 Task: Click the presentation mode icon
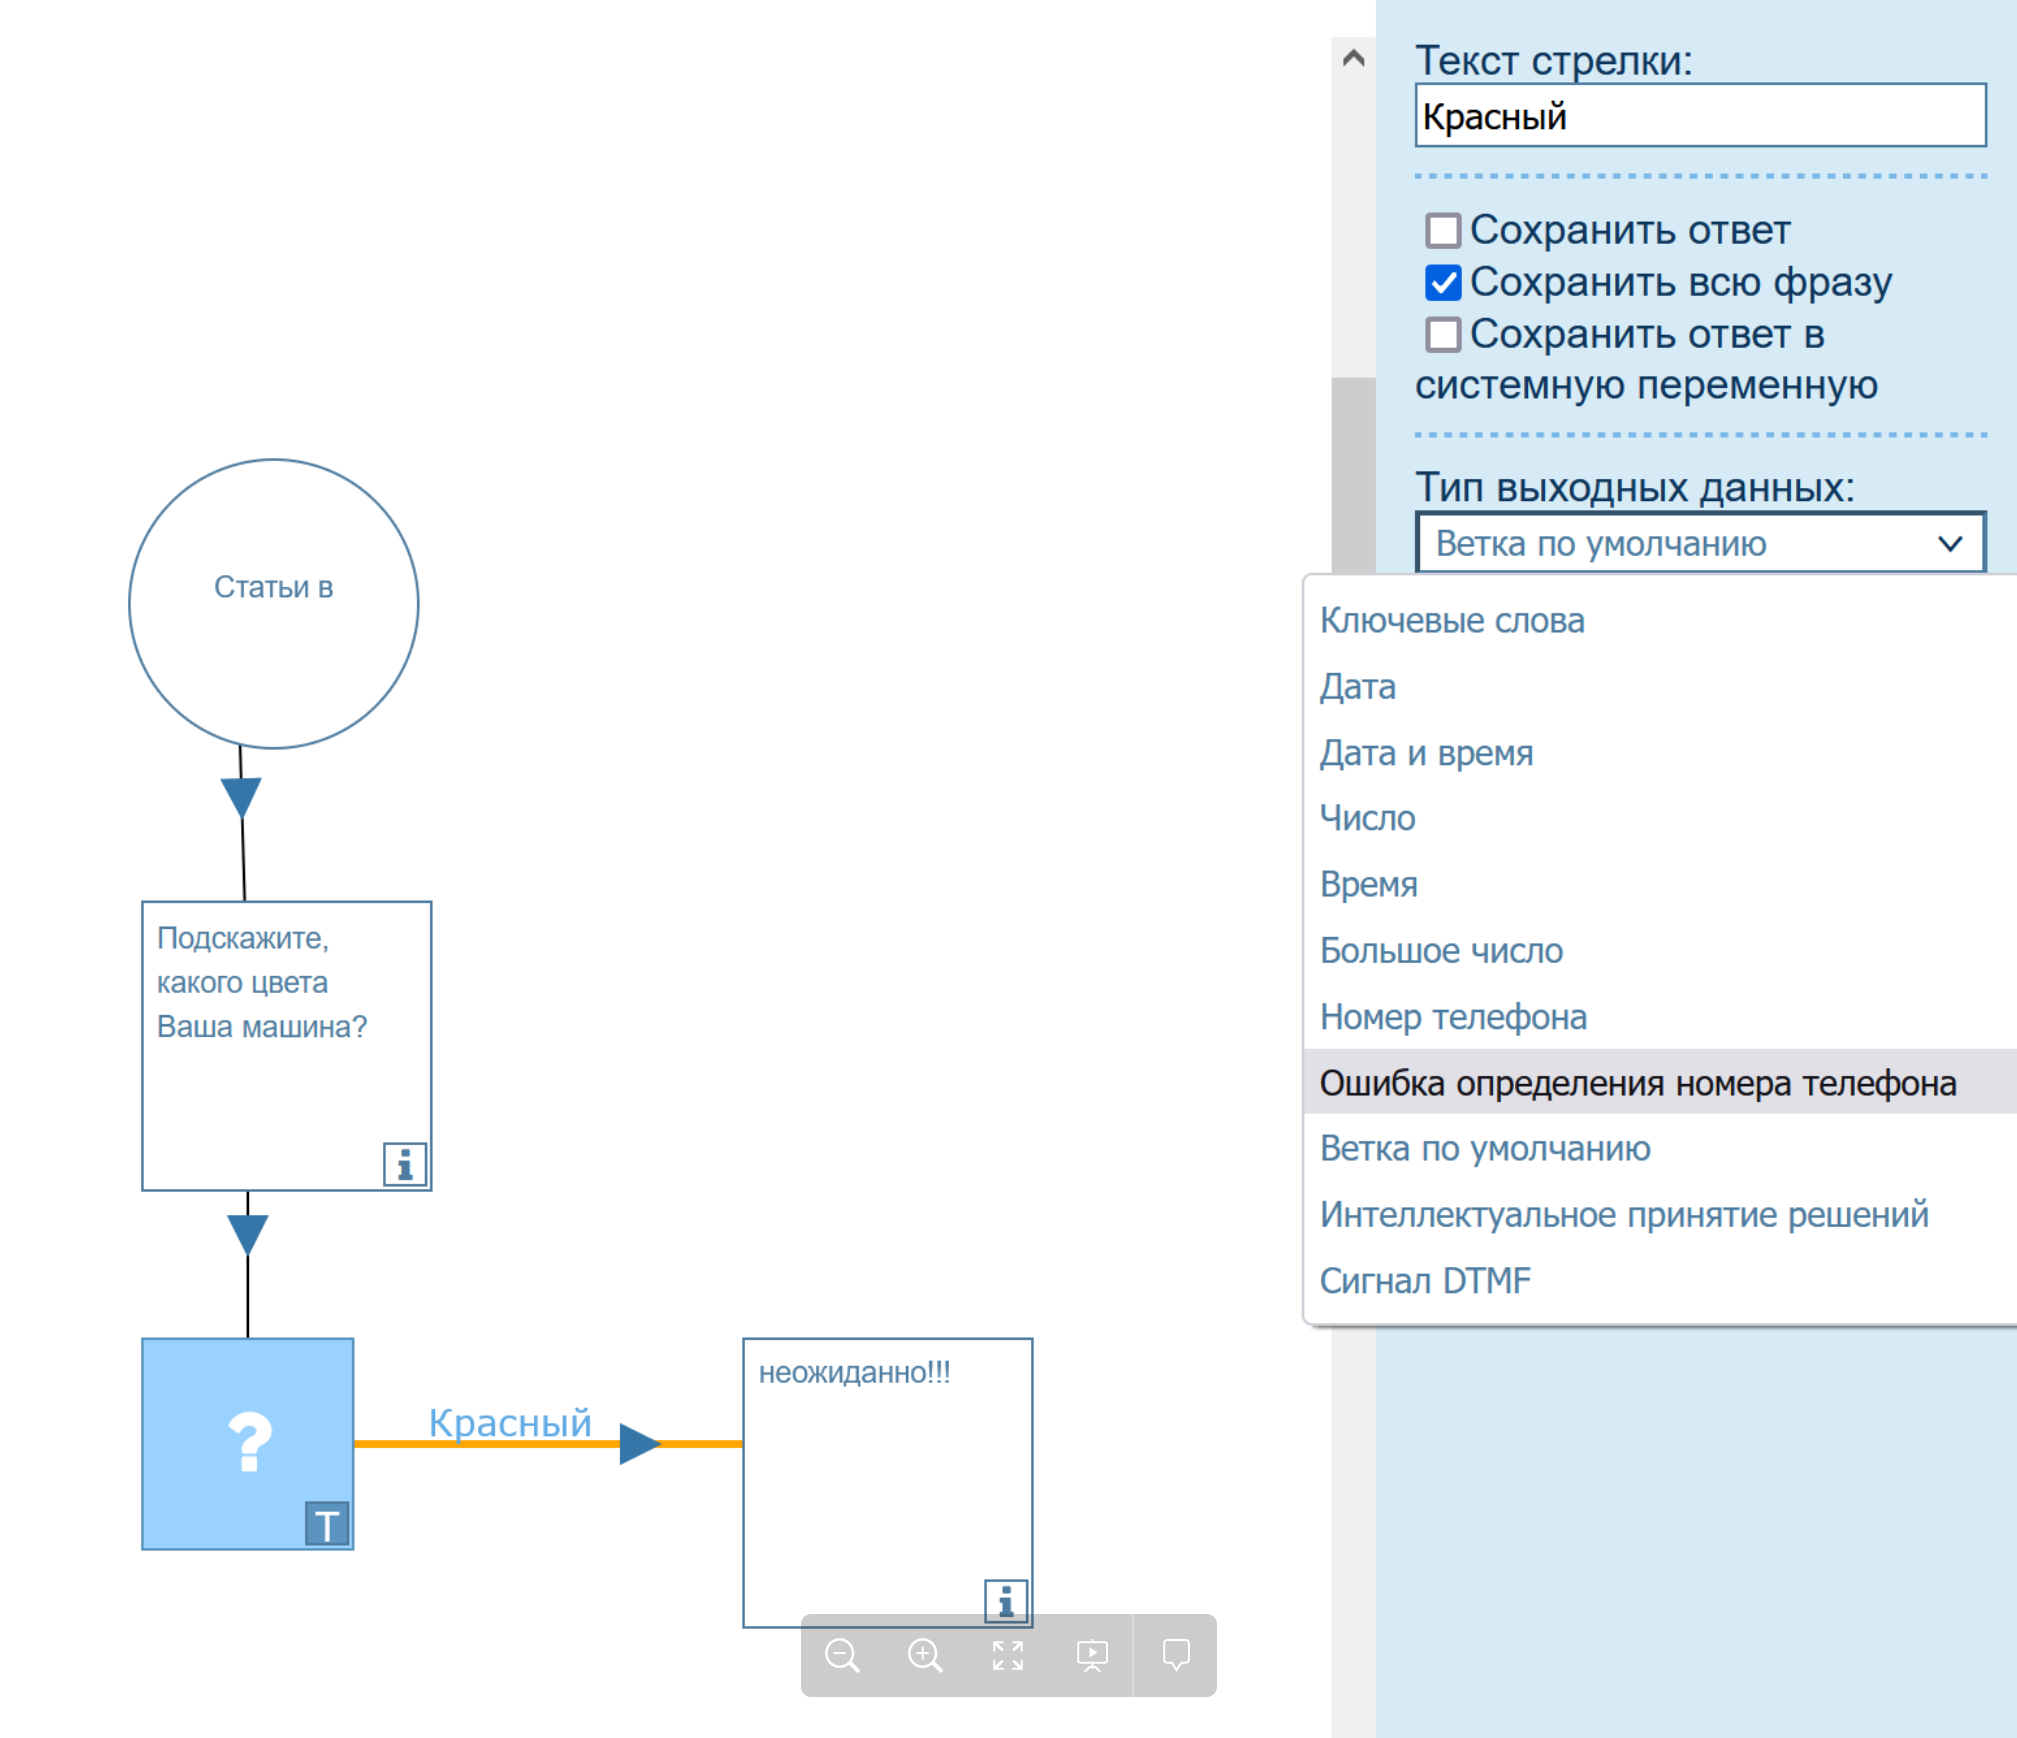[x=1091, y=1655]
